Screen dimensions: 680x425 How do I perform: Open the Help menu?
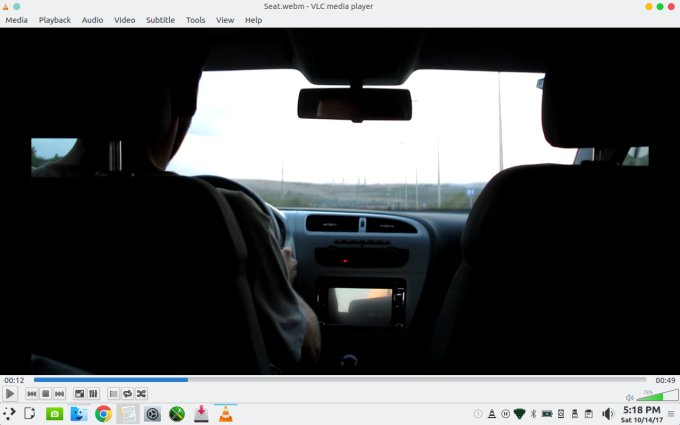coord(253,20)
